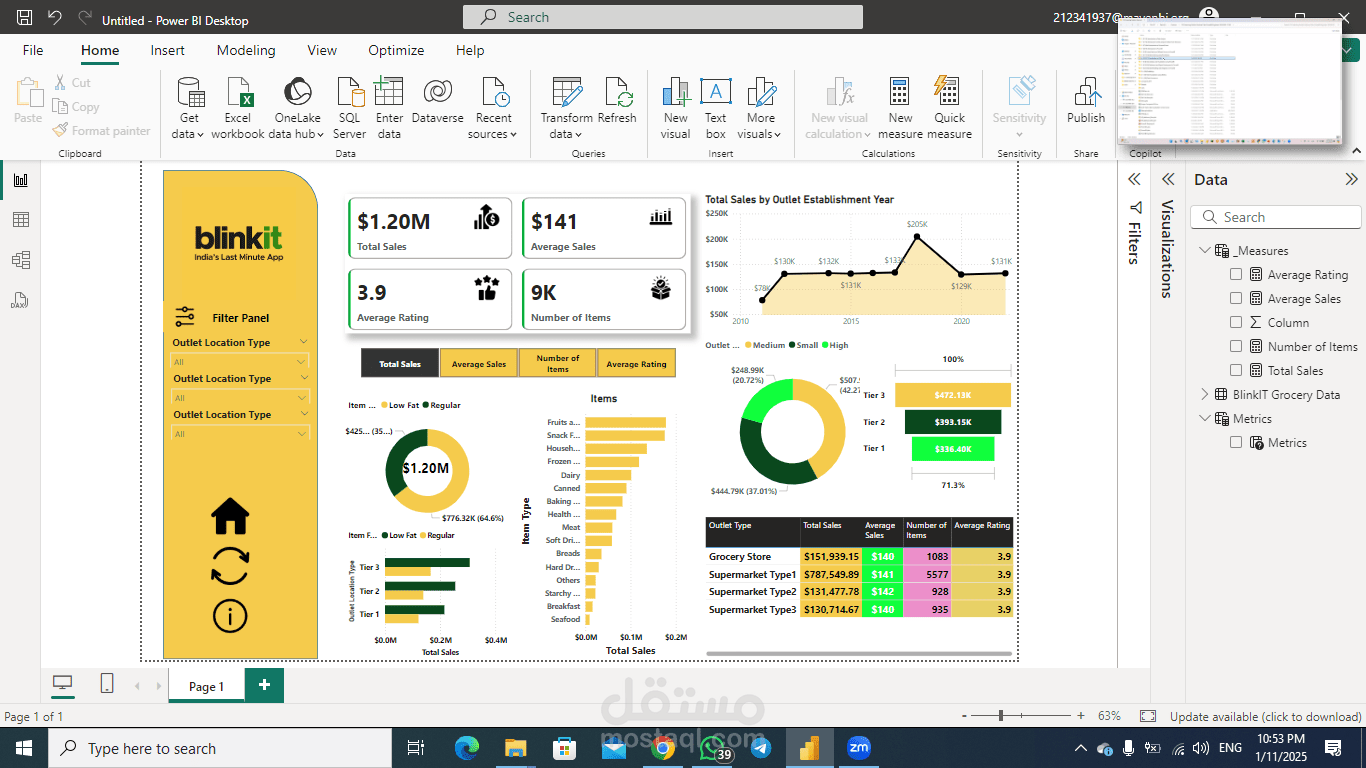1366x768 pixels.
Task: Switch to the Modeling ribbon tab
Action: click(246, 50)
